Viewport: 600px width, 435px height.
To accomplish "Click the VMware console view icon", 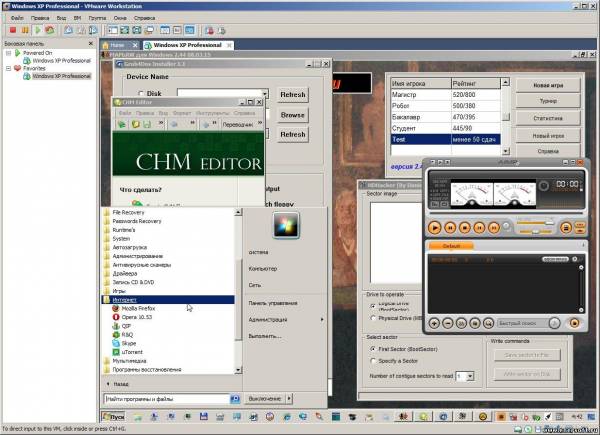I will (x=189, y=30).
